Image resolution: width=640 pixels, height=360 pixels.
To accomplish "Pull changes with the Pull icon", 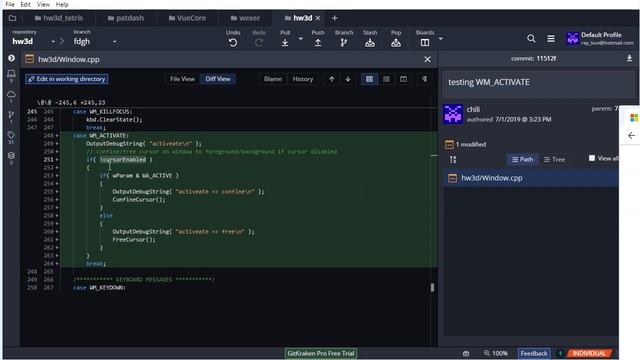I will tap(285, 42).
